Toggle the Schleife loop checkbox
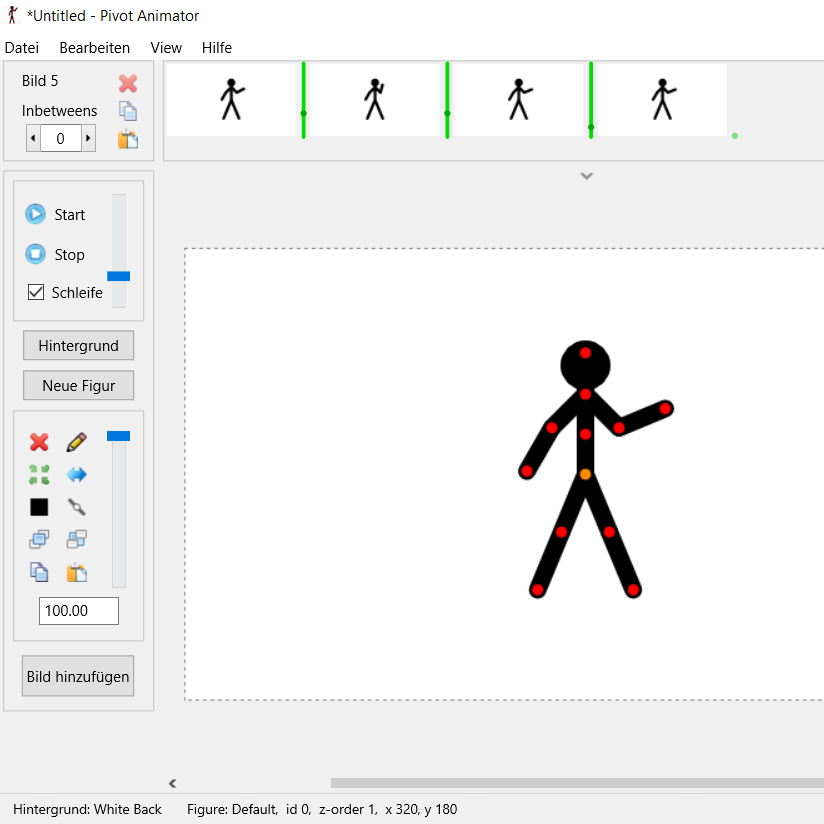 tap(36, 292)
